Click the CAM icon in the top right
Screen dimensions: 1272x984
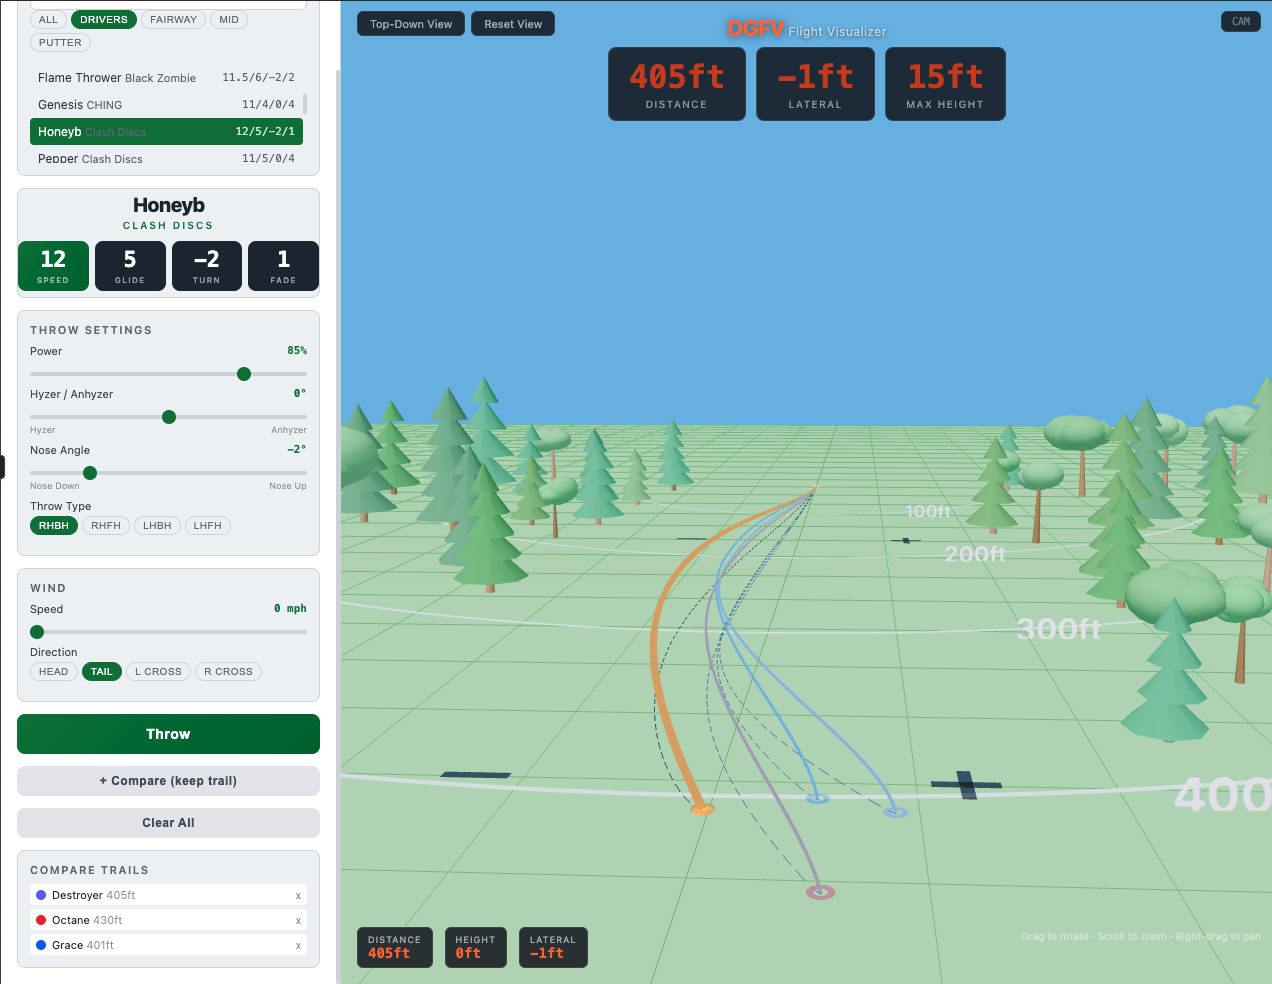tap(1240, 21)
